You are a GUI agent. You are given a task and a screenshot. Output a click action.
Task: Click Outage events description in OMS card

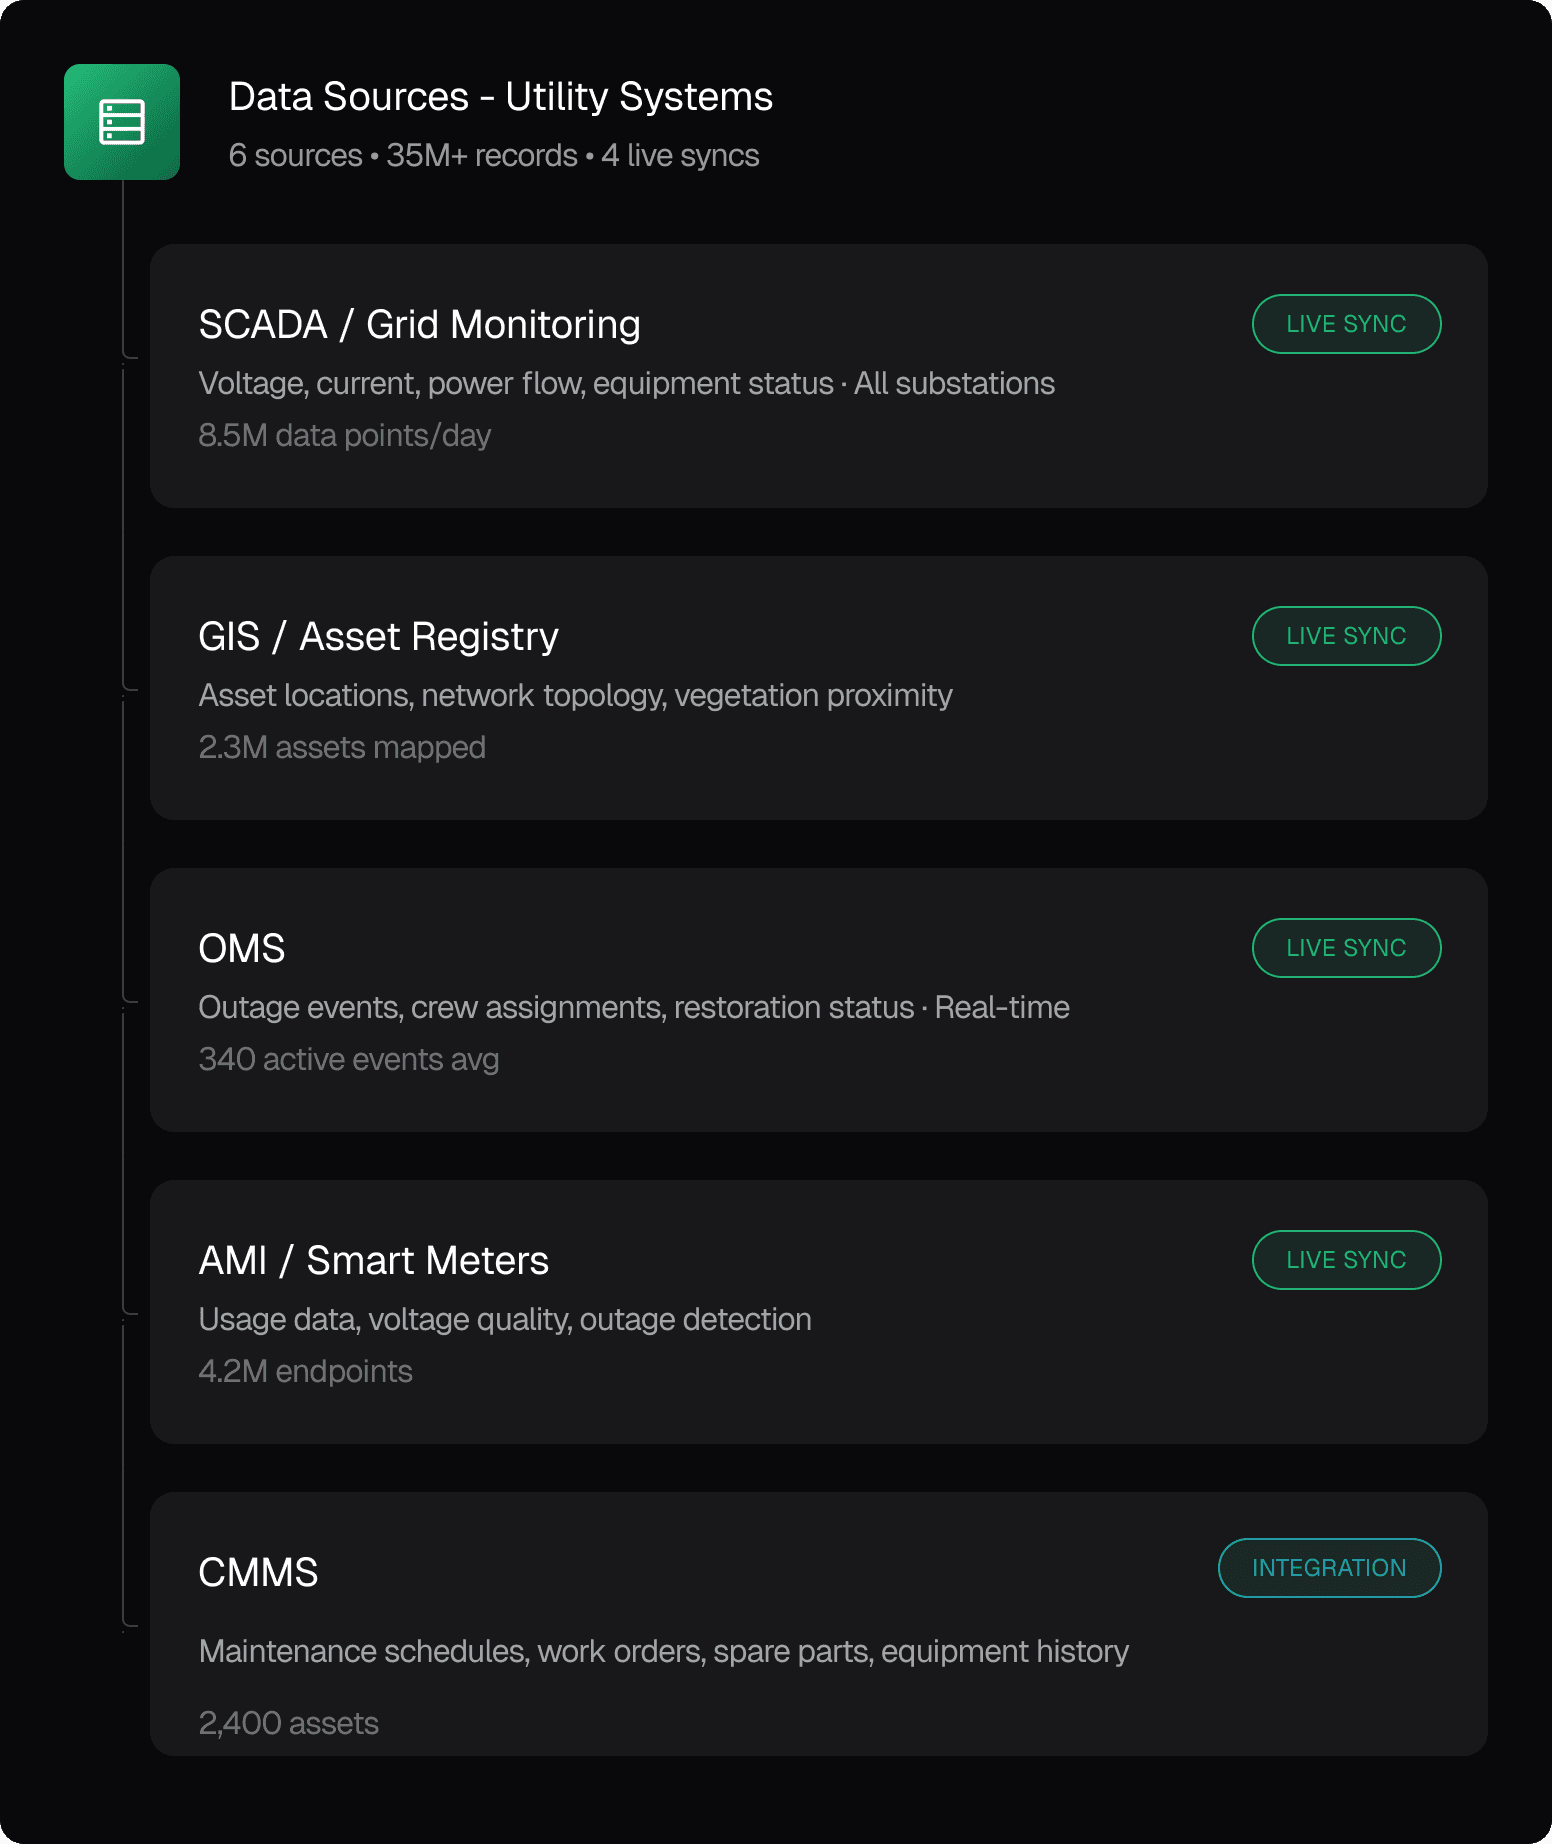(633, 1008)
